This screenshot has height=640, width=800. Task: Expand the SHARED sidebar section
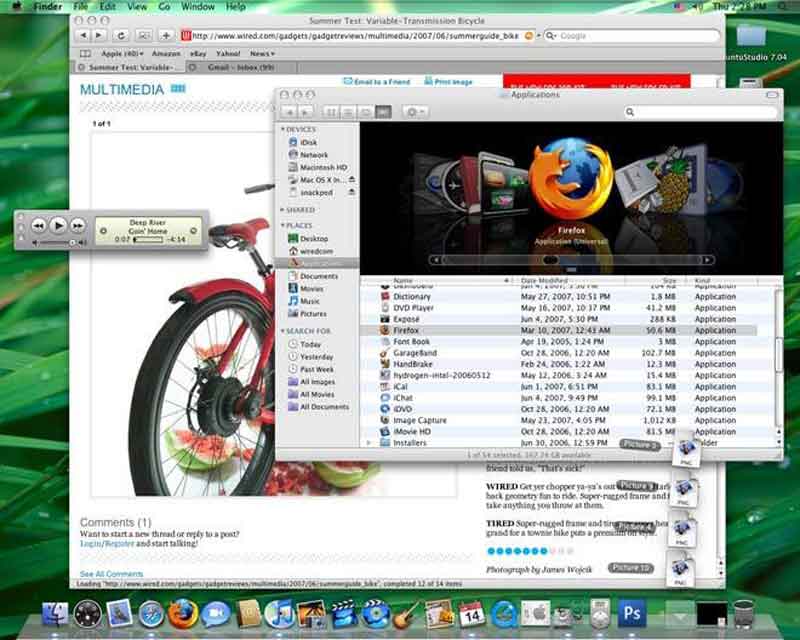coord(283,210)
